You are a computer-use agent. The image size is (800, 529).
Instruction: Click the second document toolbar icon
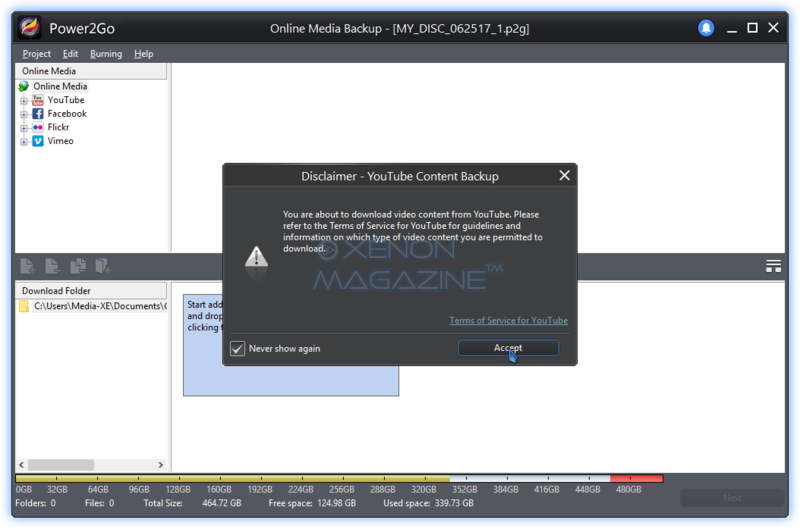(53, 266)
